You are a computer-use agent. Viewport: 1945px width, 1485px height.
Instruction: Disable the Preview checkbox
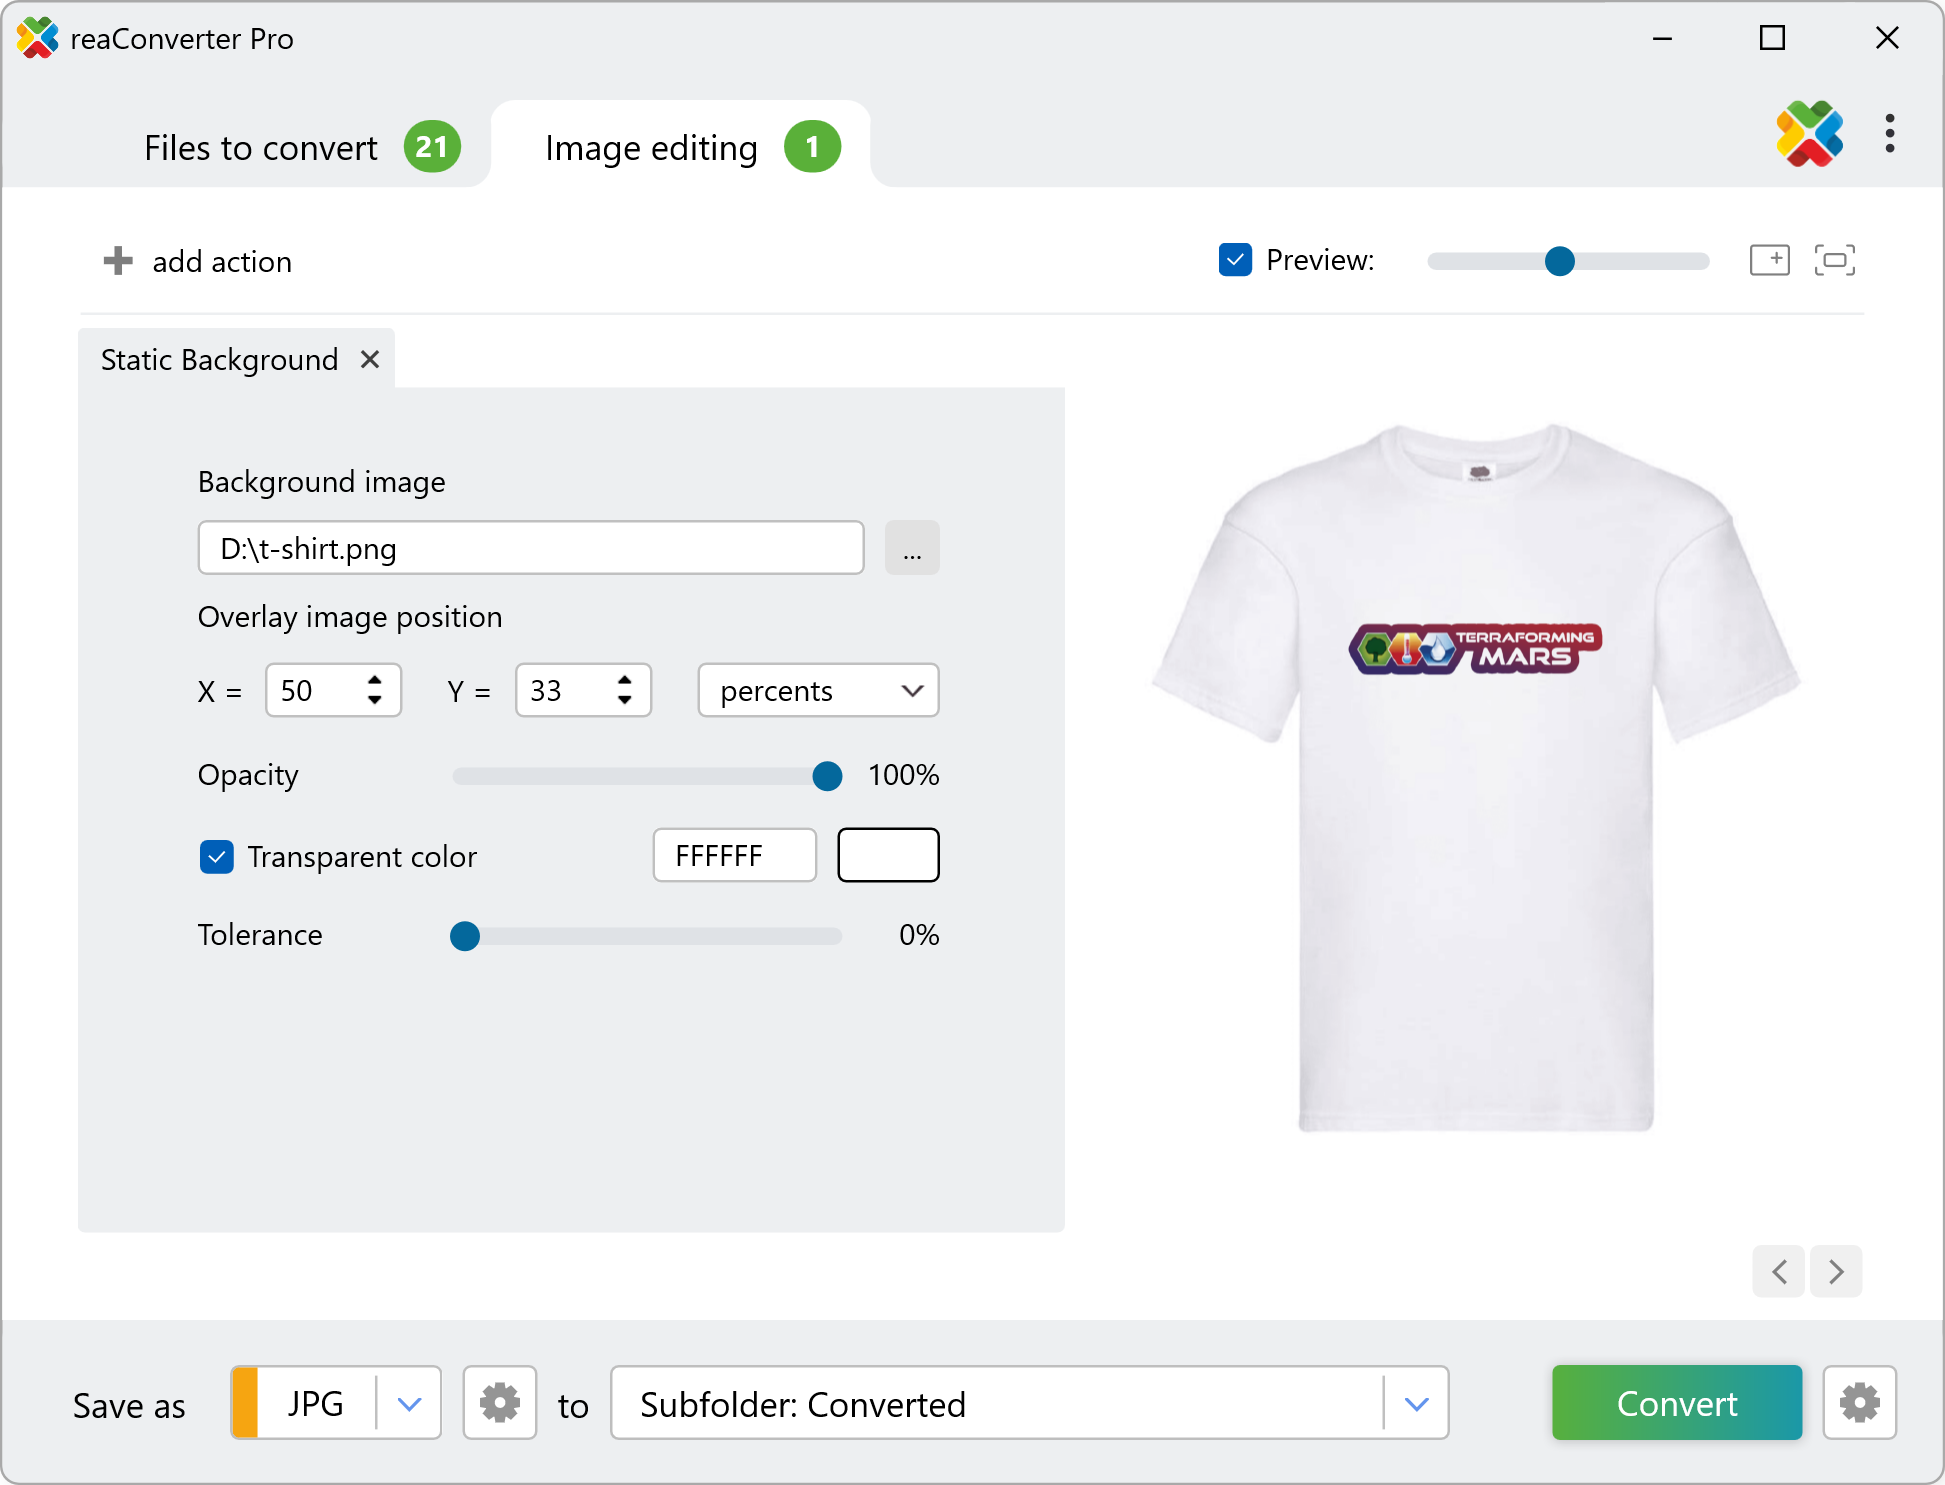click(x=1235, y=260)
